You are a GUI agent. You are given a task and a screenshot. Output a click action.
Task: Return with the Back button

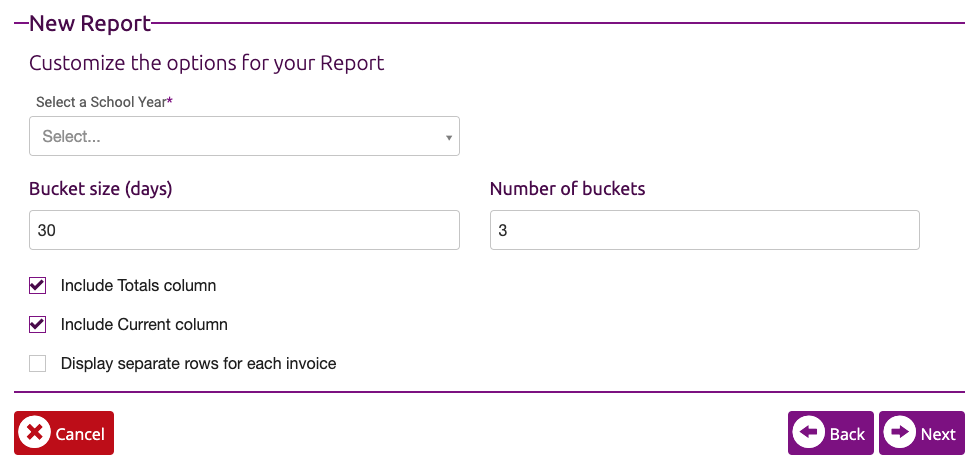pyautogui.click(x=831, y=433)
